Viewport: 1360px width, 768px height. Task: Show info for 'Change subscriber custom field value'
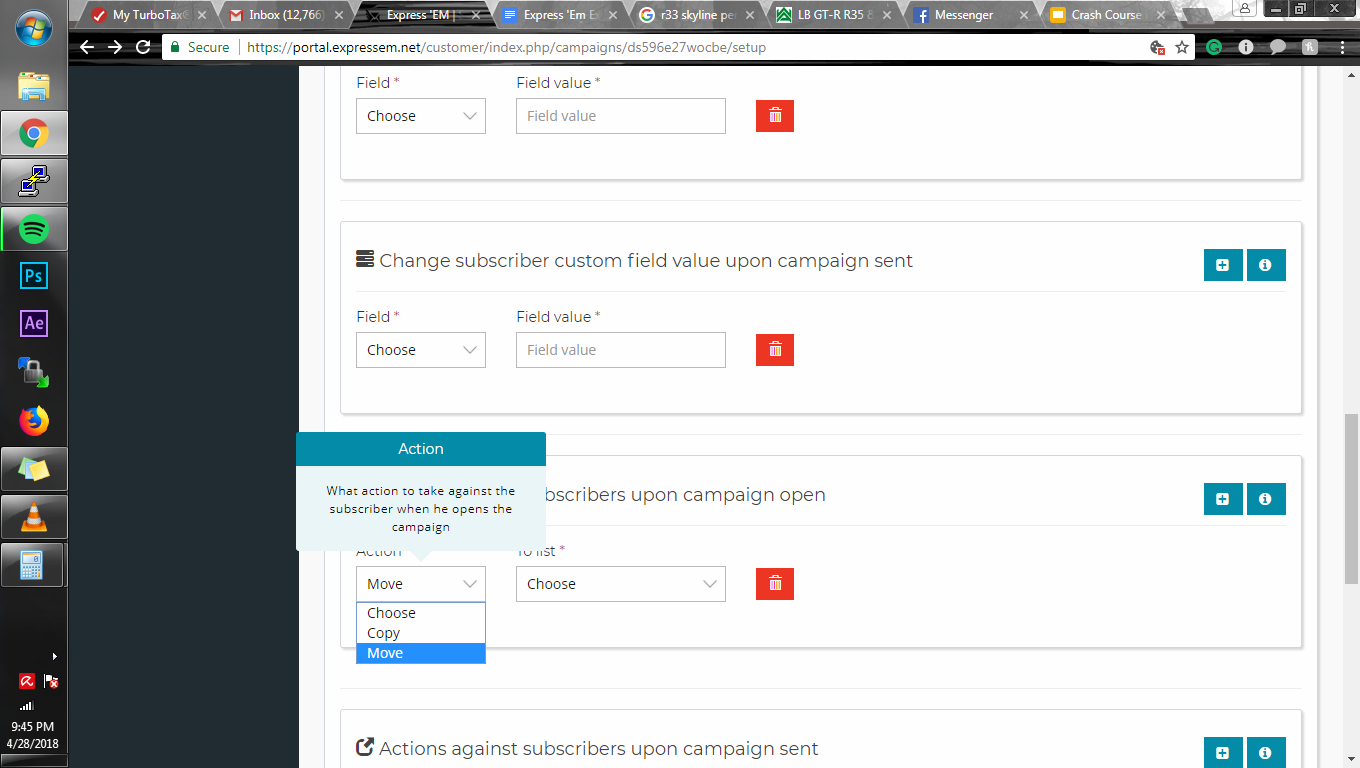click(1266, 265)
